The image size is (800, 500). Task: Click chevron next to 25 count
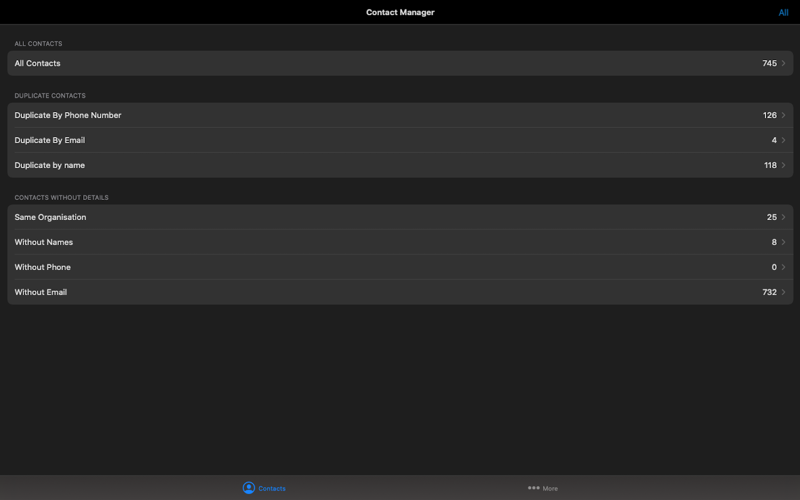coord(783,217)
